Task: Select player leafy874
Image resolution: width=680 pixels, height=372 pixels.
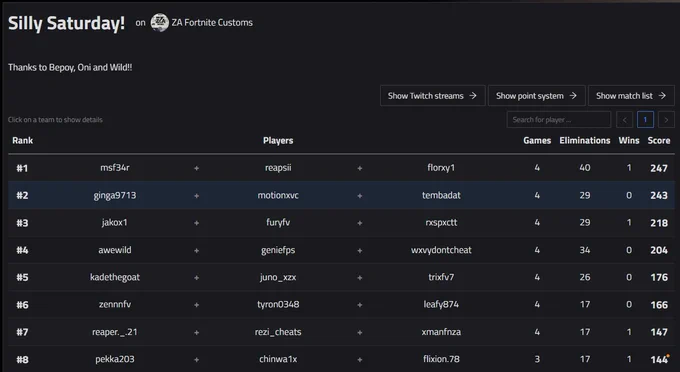Action: (x=441, y=304)
